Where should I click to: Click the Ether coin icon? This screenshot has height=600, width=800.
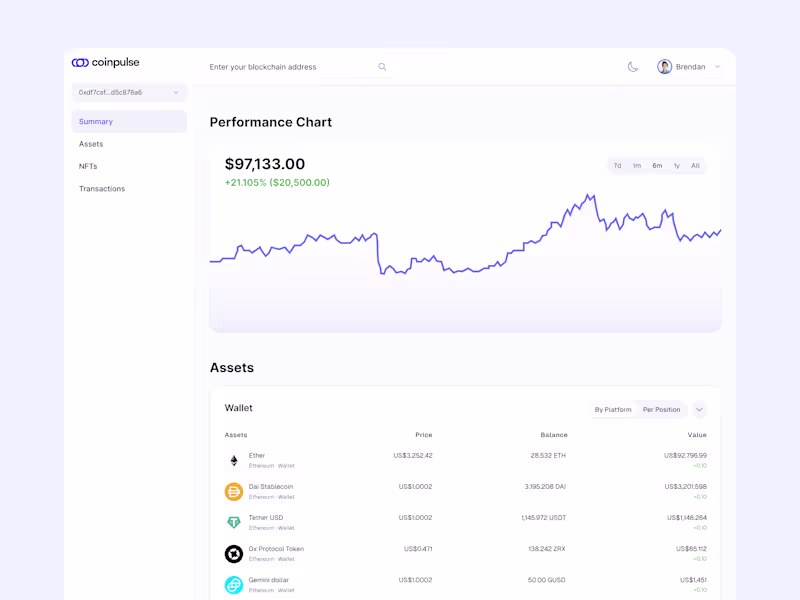[x=234, y=461]
